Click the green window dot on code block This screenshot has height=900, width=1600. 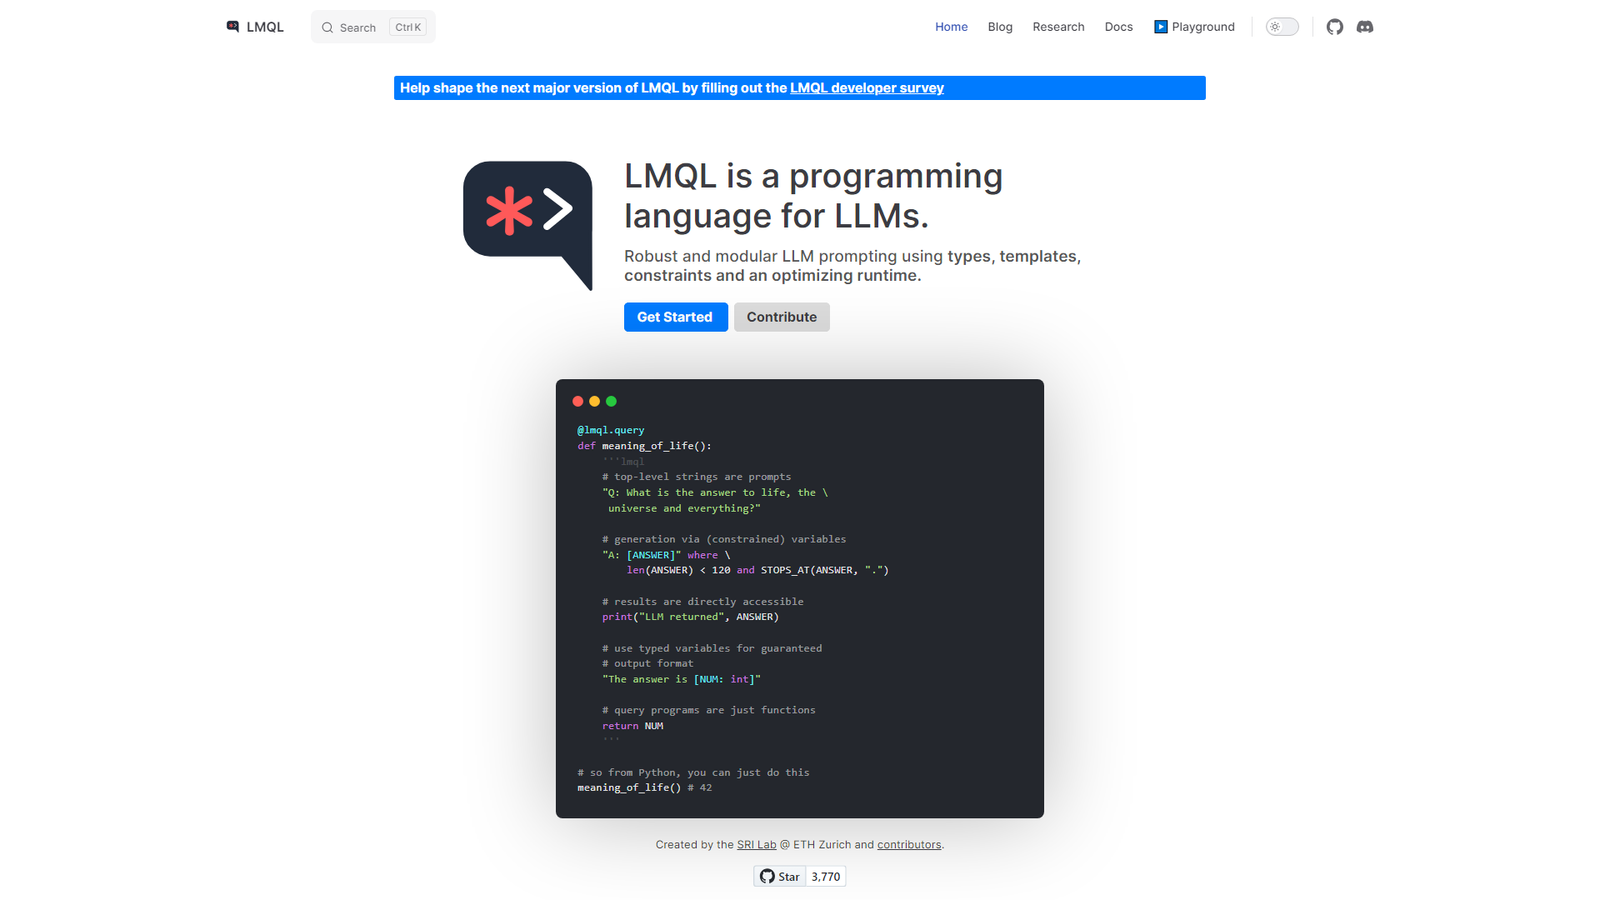click(x=611, y=401)
